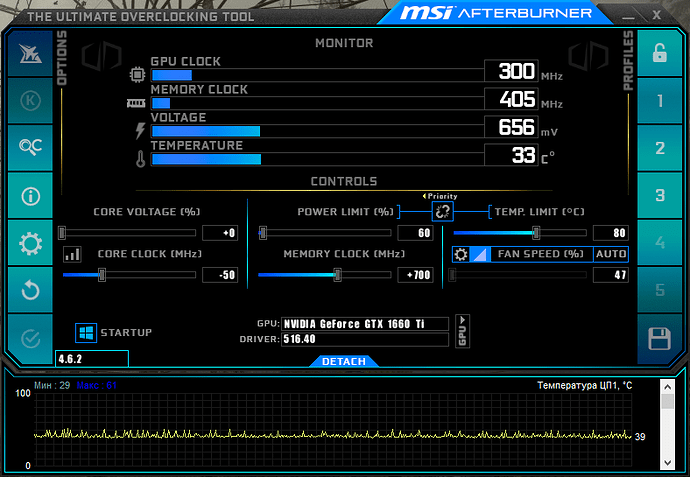Click the fan speed slider handle
Screen dimensions: 690x477
(452, 275)
